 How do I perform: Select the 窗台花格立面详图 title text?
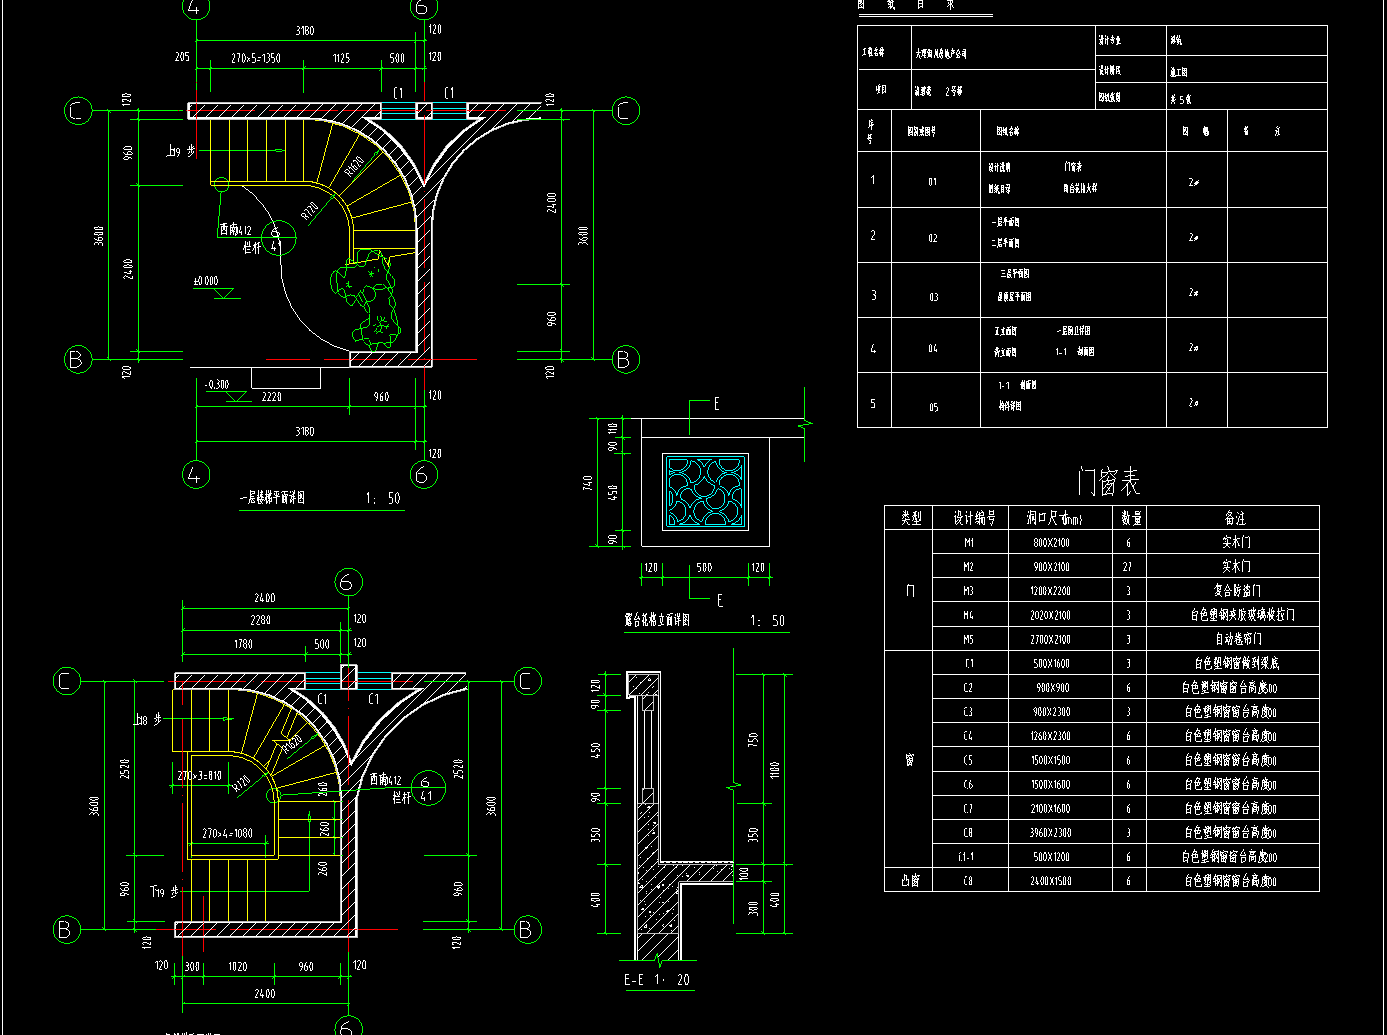657,621
